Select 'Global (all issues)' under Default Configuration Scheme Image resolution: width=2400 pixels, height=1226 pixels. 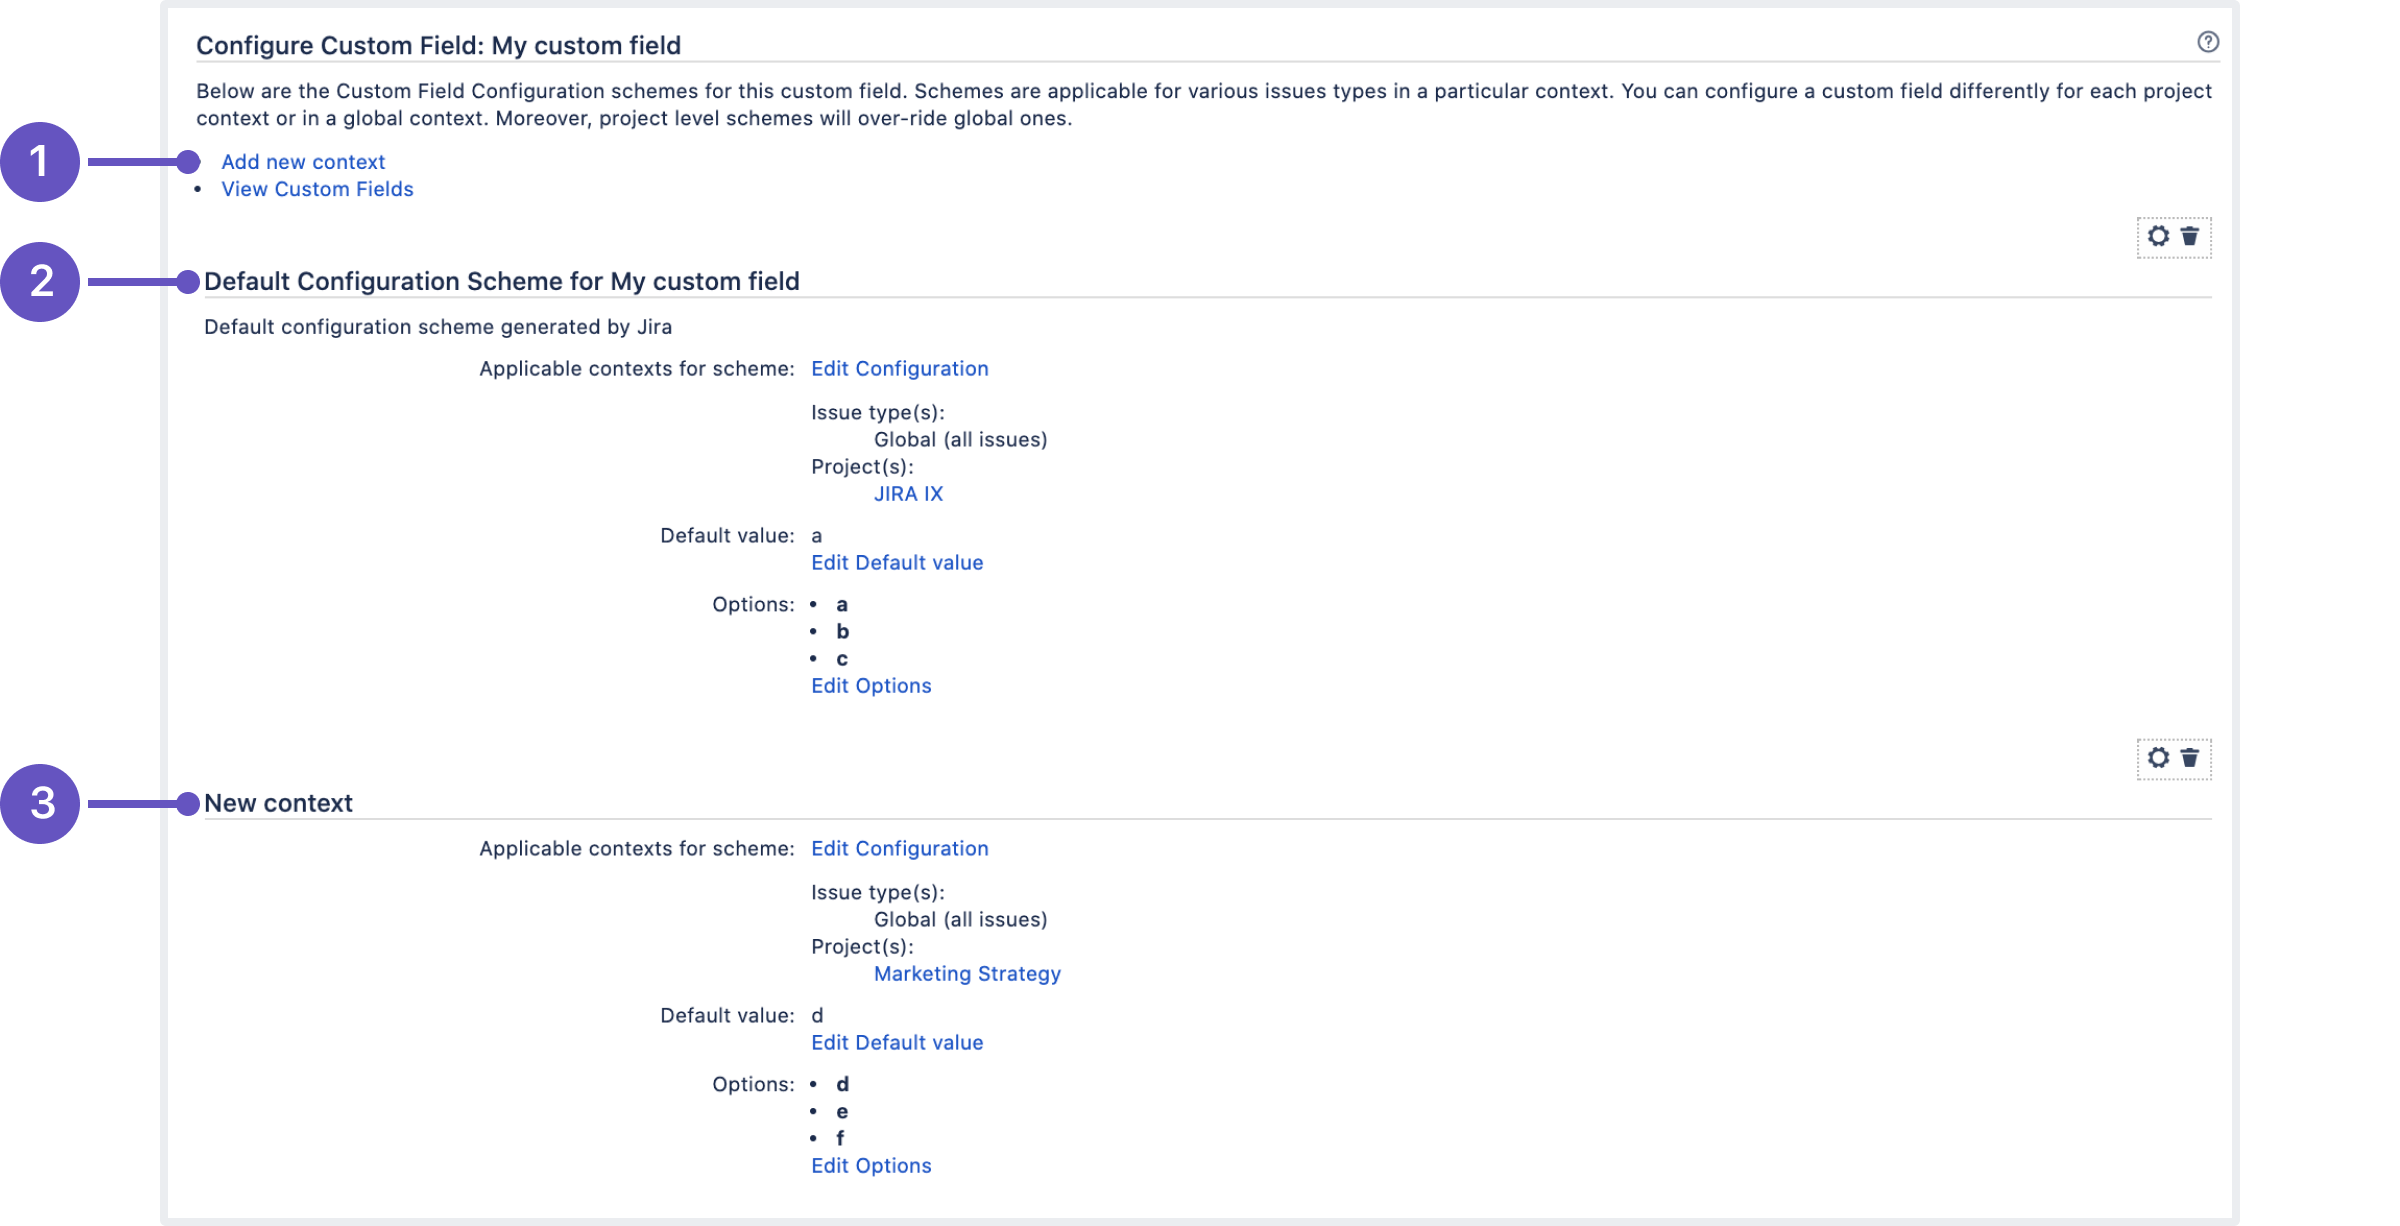[x=961, y=440]
